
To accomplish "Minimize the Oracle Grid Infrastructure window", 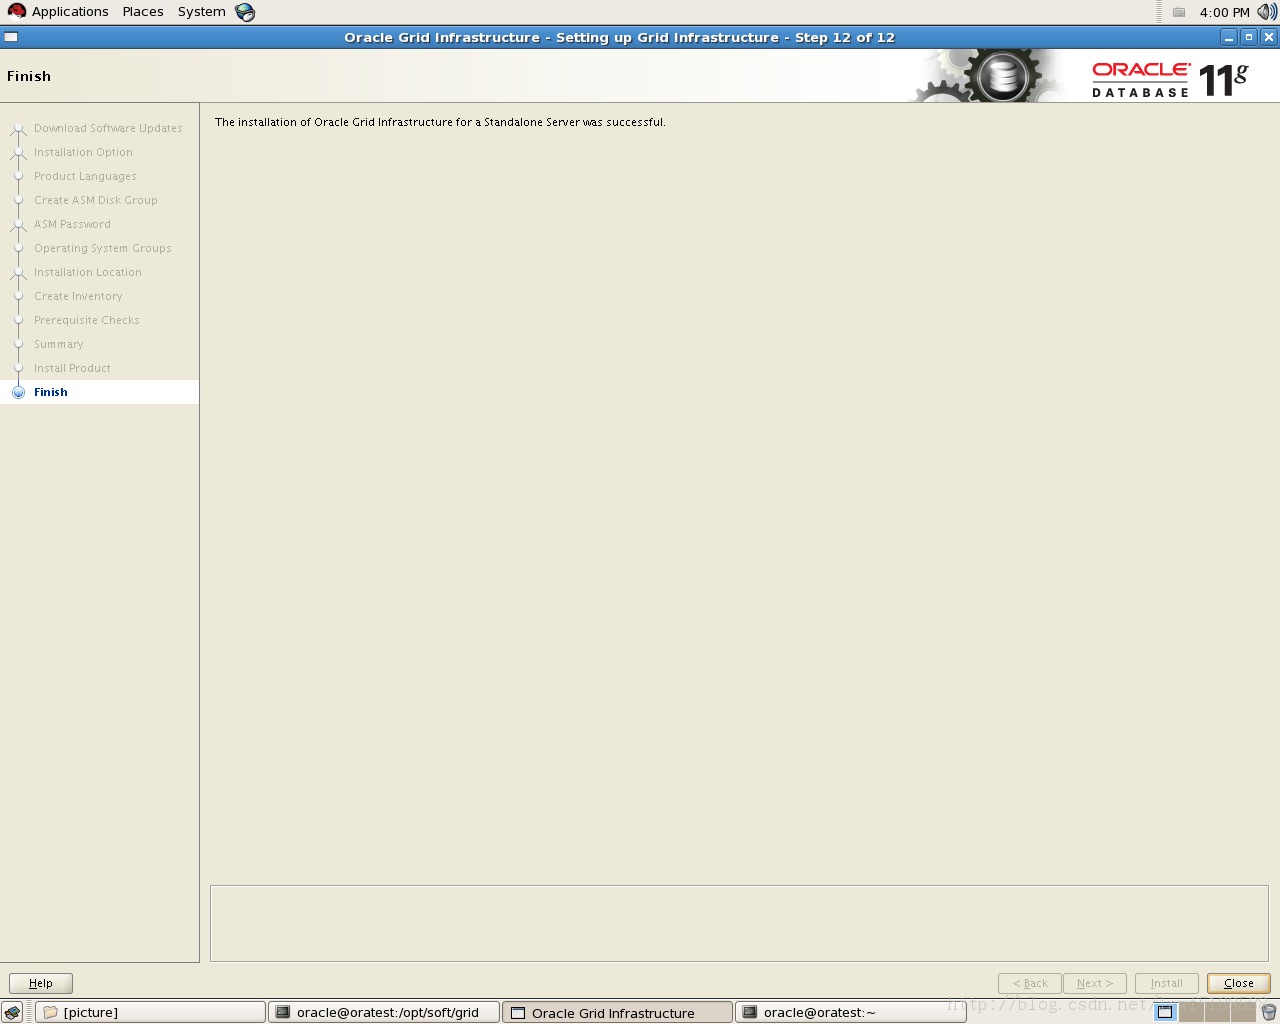I will tap(1229, 37).
